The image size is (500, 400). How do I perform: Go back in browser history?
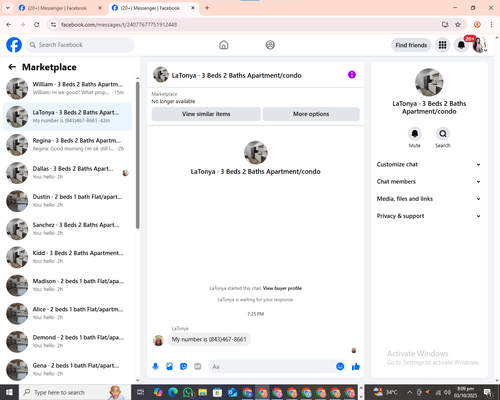[9, 24]
